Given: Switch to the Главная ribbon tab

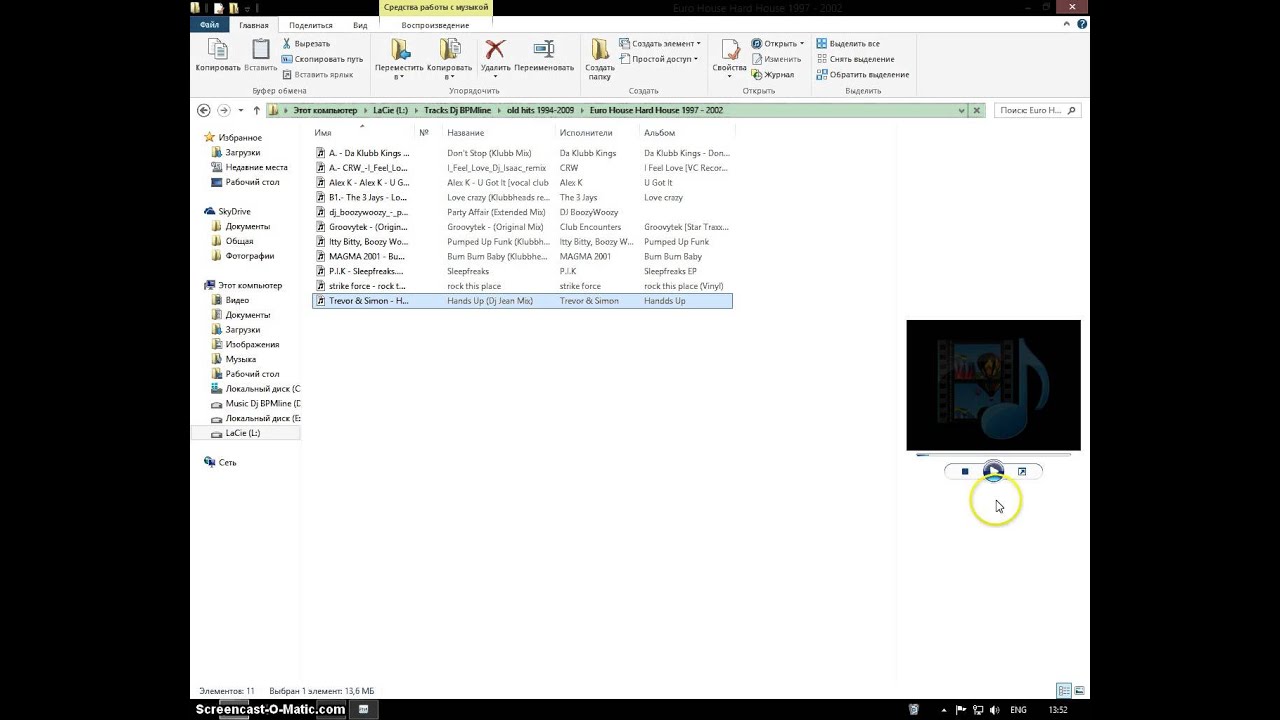Looking at the screenshot, I should (x=254, y=25).
